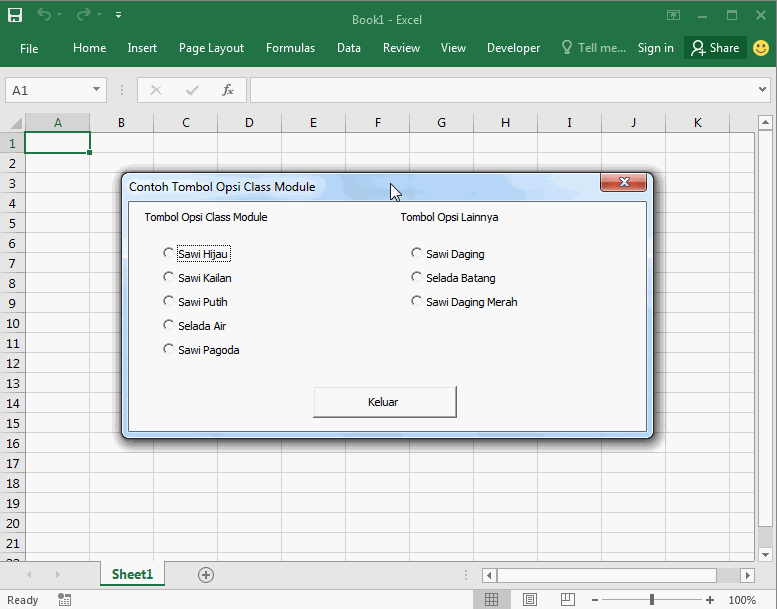Click the horizontal scrollbar thumb
Screen dimensions: 777x609
[607, 575]
